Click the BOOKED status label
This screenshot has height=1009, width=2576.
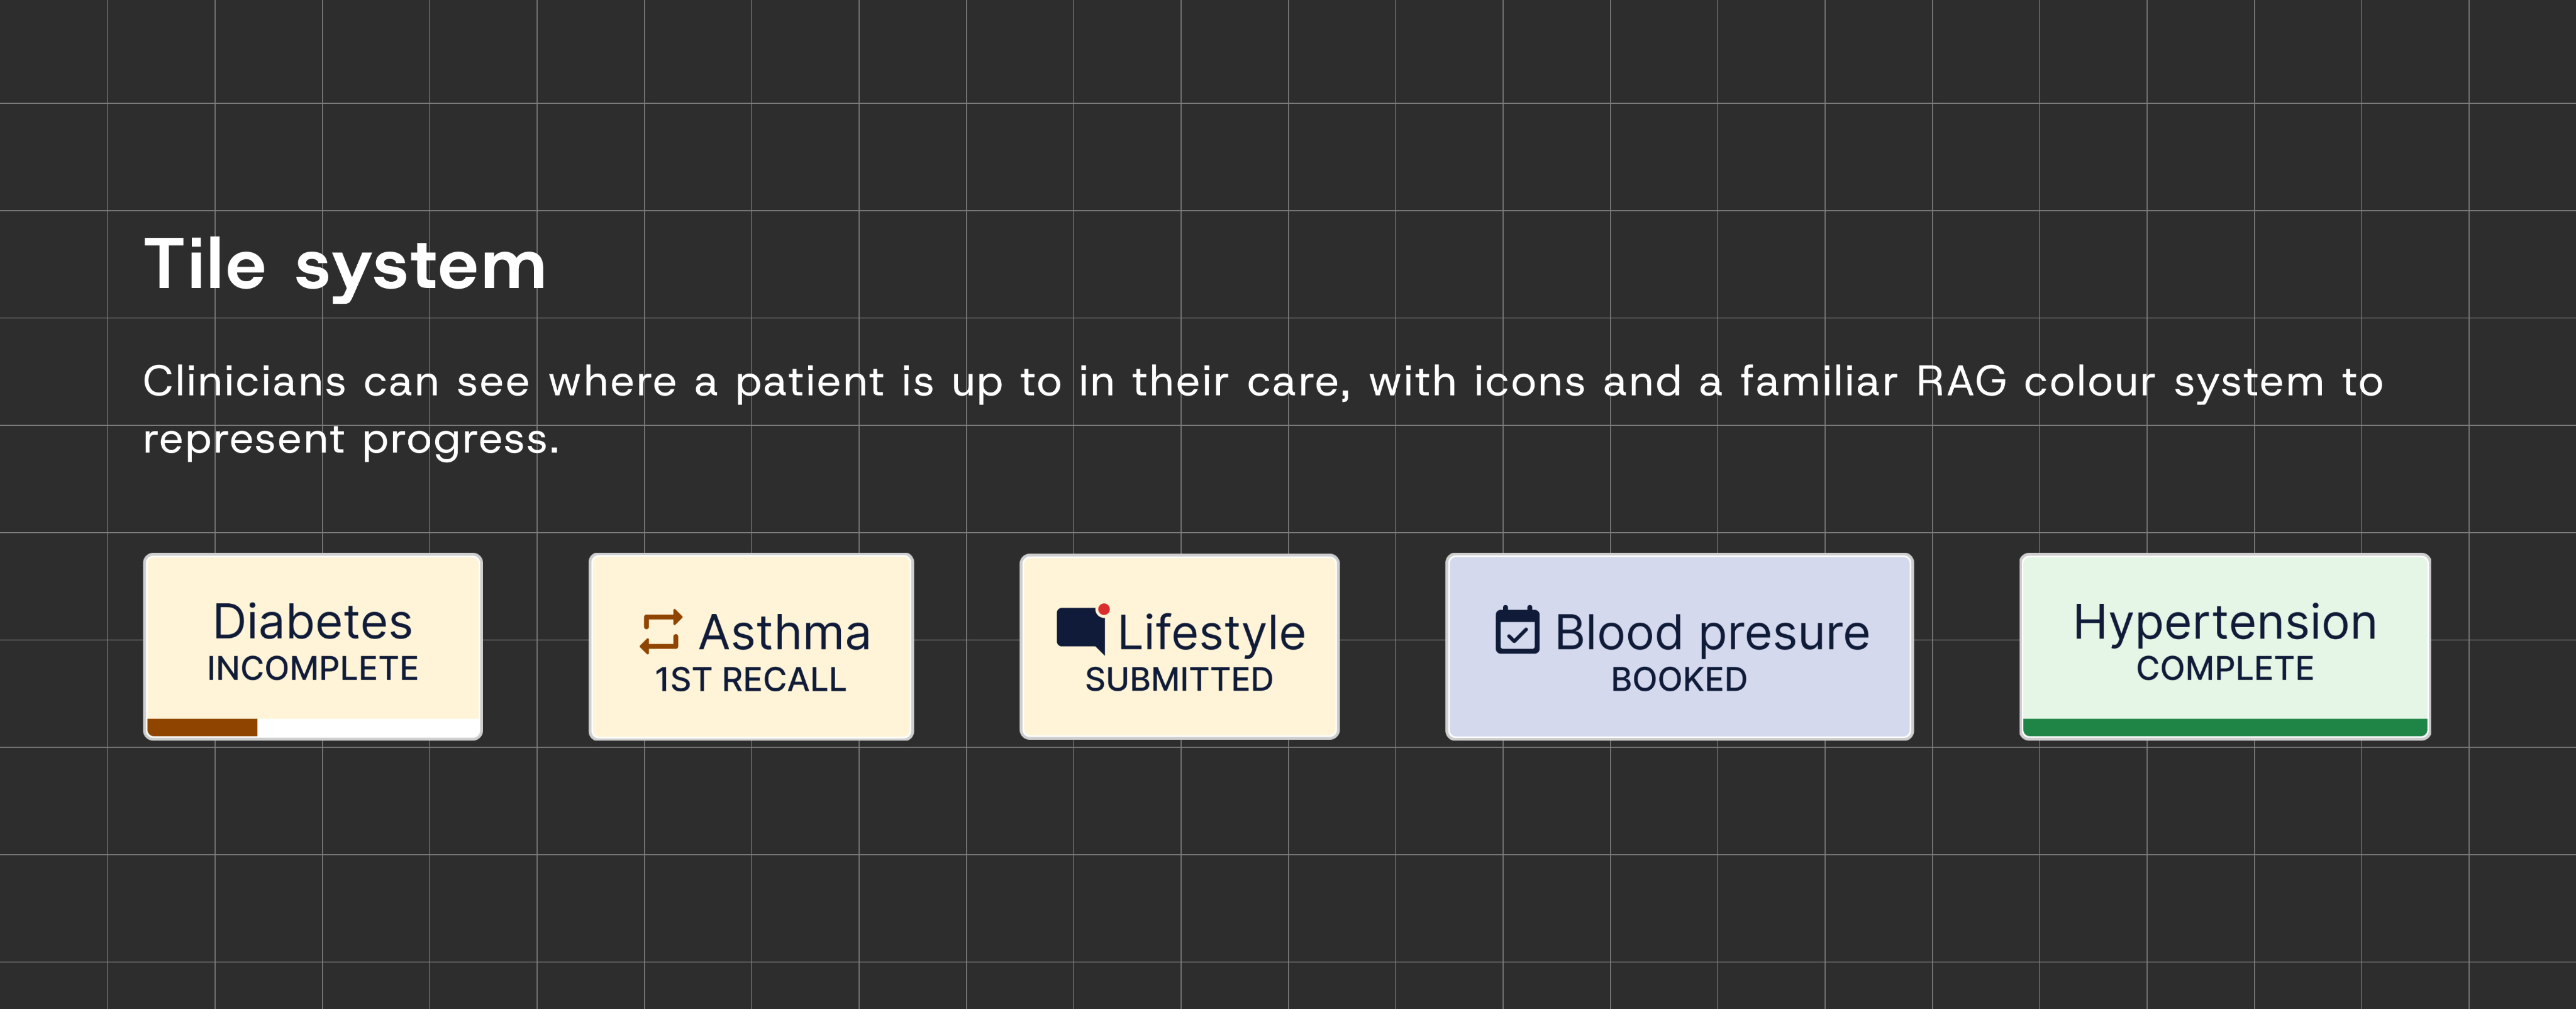(1679, 679)
